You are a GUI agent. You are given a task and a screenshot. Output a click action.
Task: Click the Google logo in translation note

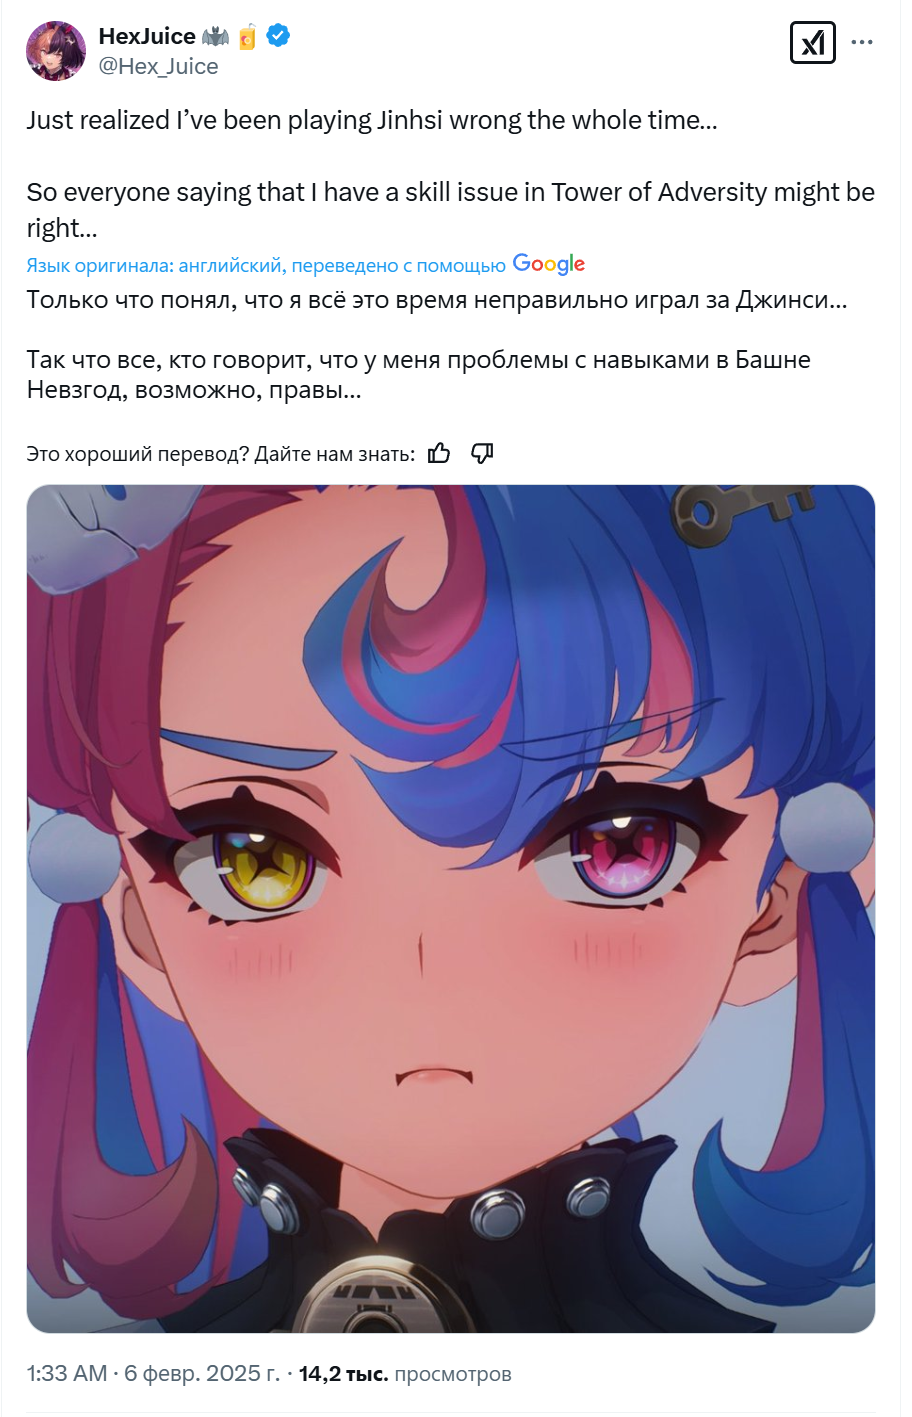[549, 264]
